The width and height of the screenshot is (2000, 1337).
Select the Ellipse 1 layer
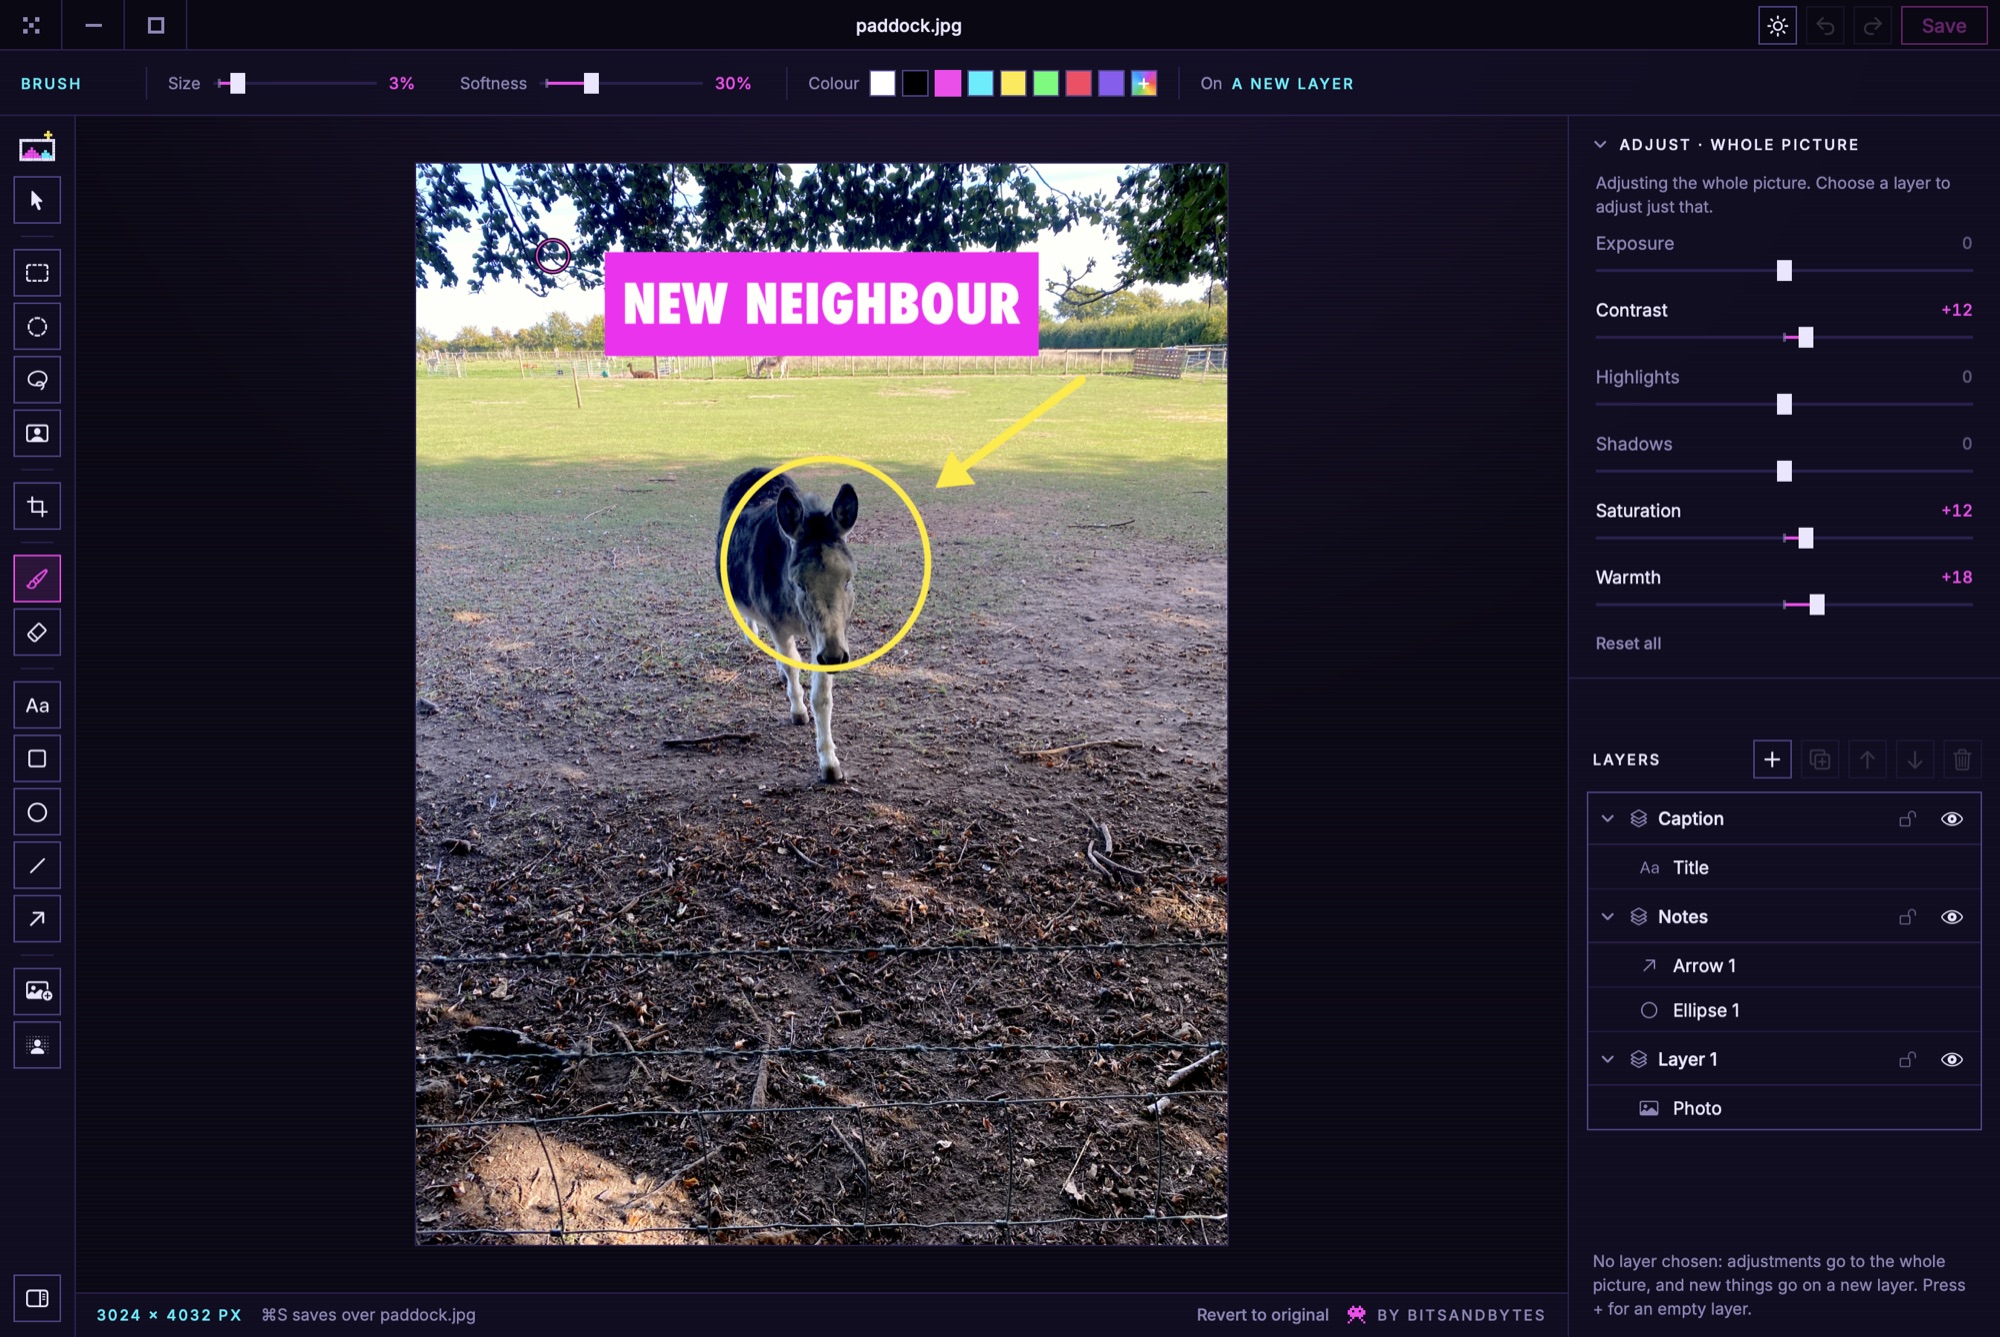1784,1011
